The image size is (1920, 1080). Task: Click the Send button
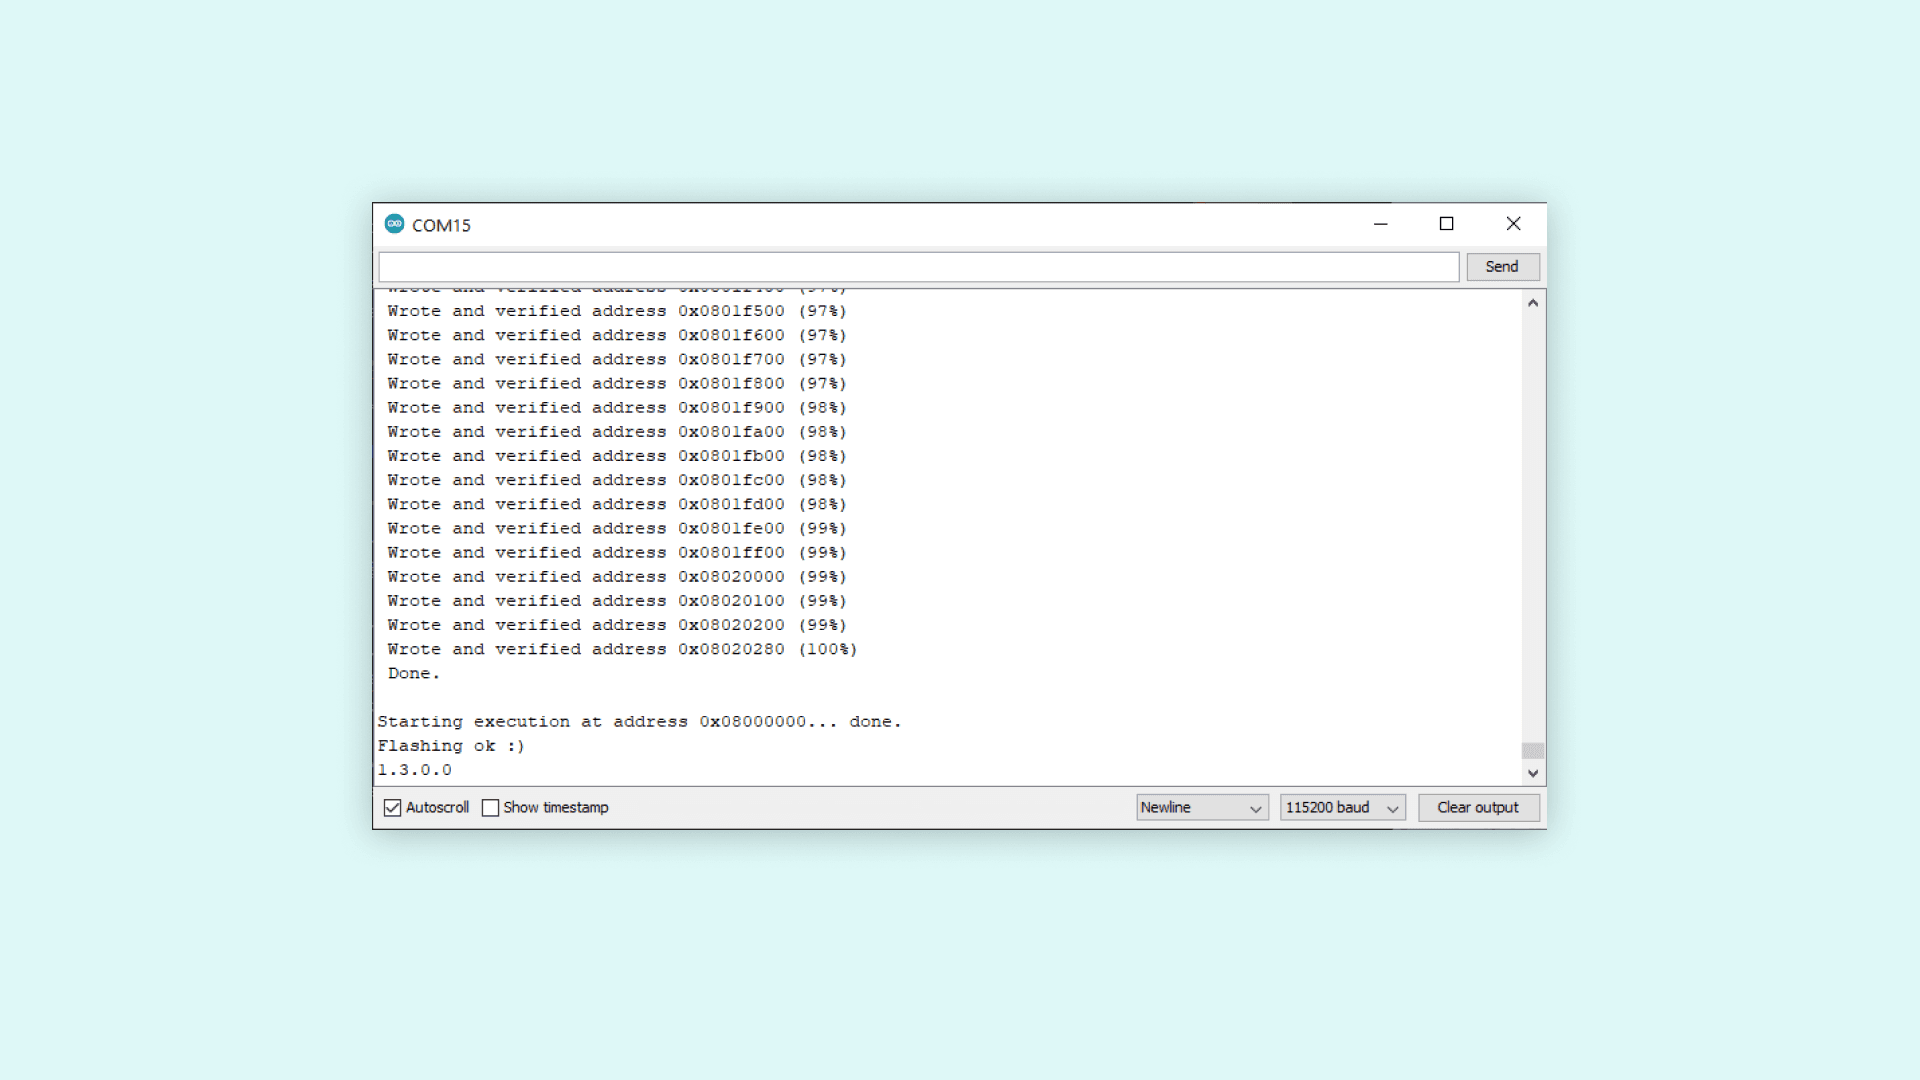[x=1502, y=267]
